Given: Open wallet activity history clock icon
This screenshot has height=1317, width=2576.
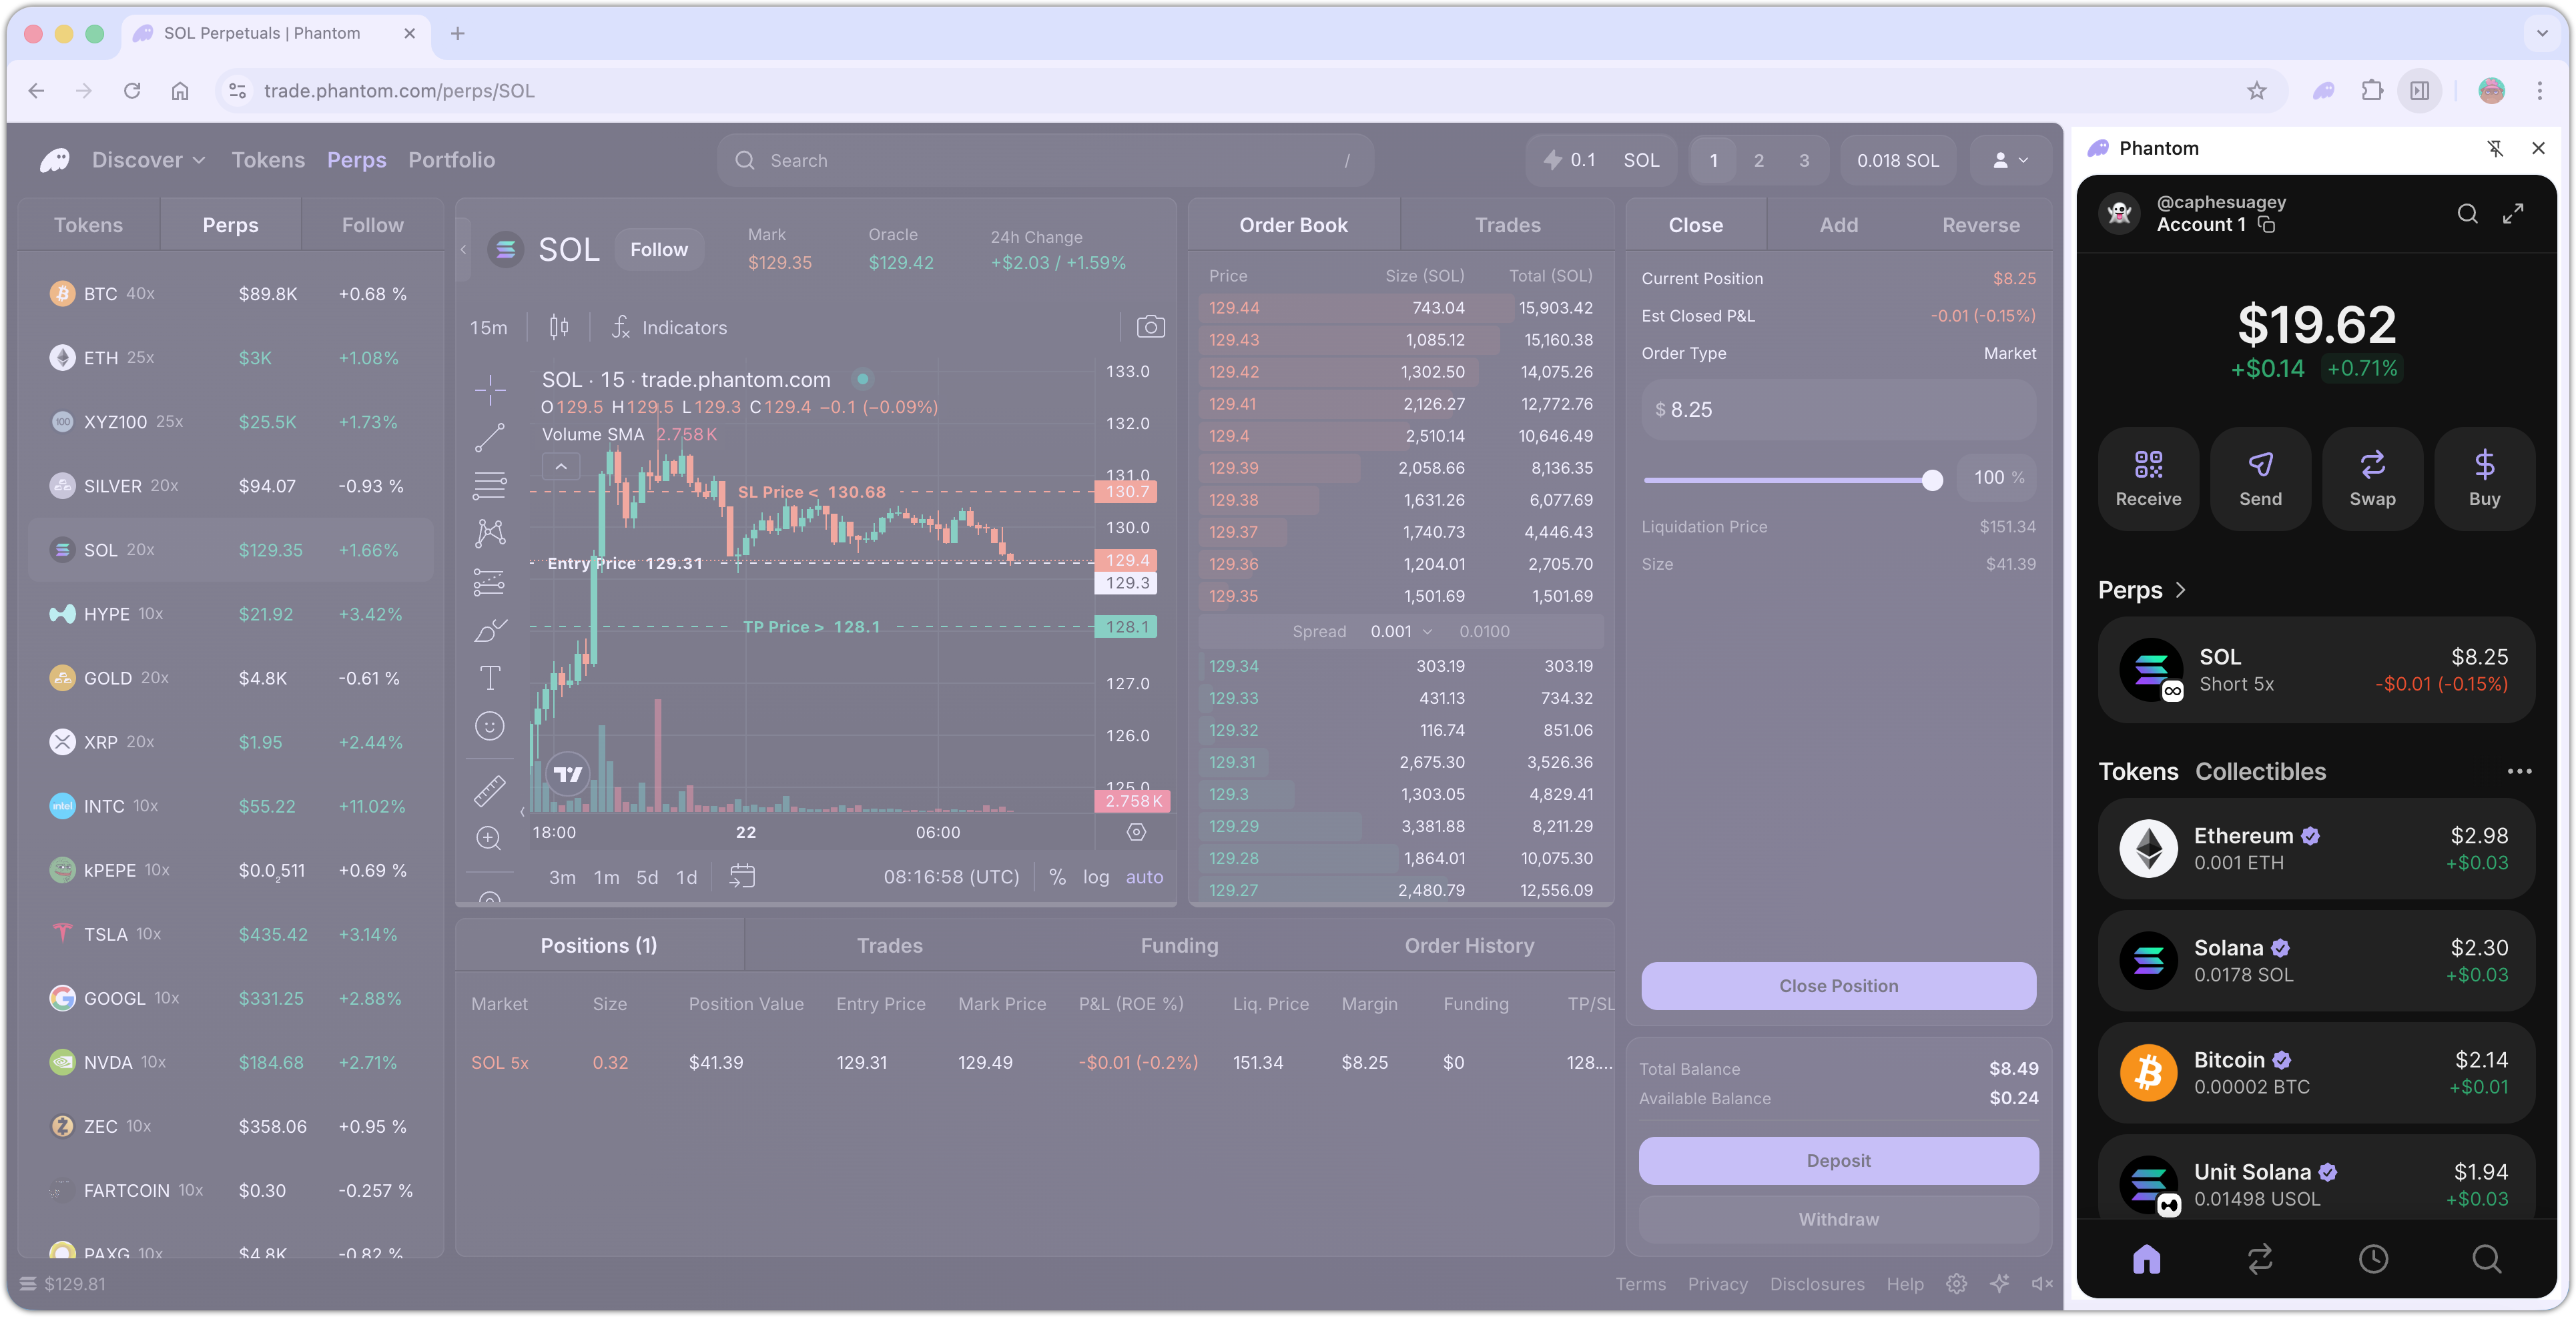Looking at the screenshot, I should coord(2373,1259).
